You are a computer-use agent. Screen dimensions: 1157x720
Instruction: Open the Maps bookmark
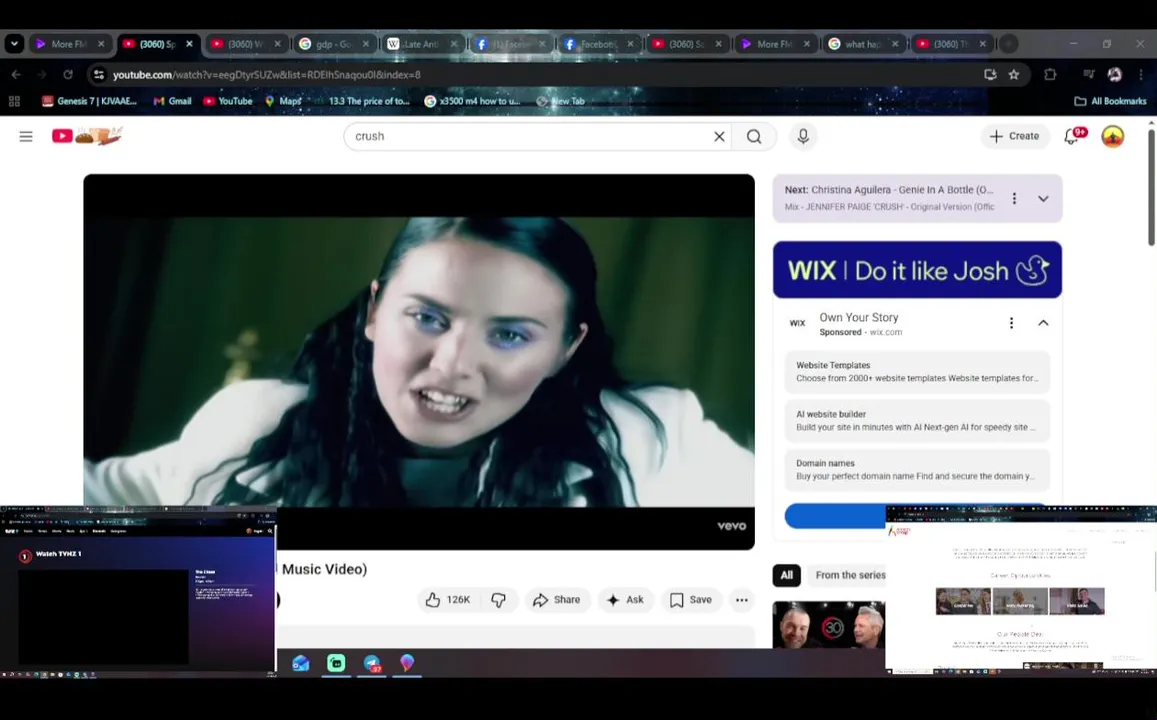click(x=283, y=101)
